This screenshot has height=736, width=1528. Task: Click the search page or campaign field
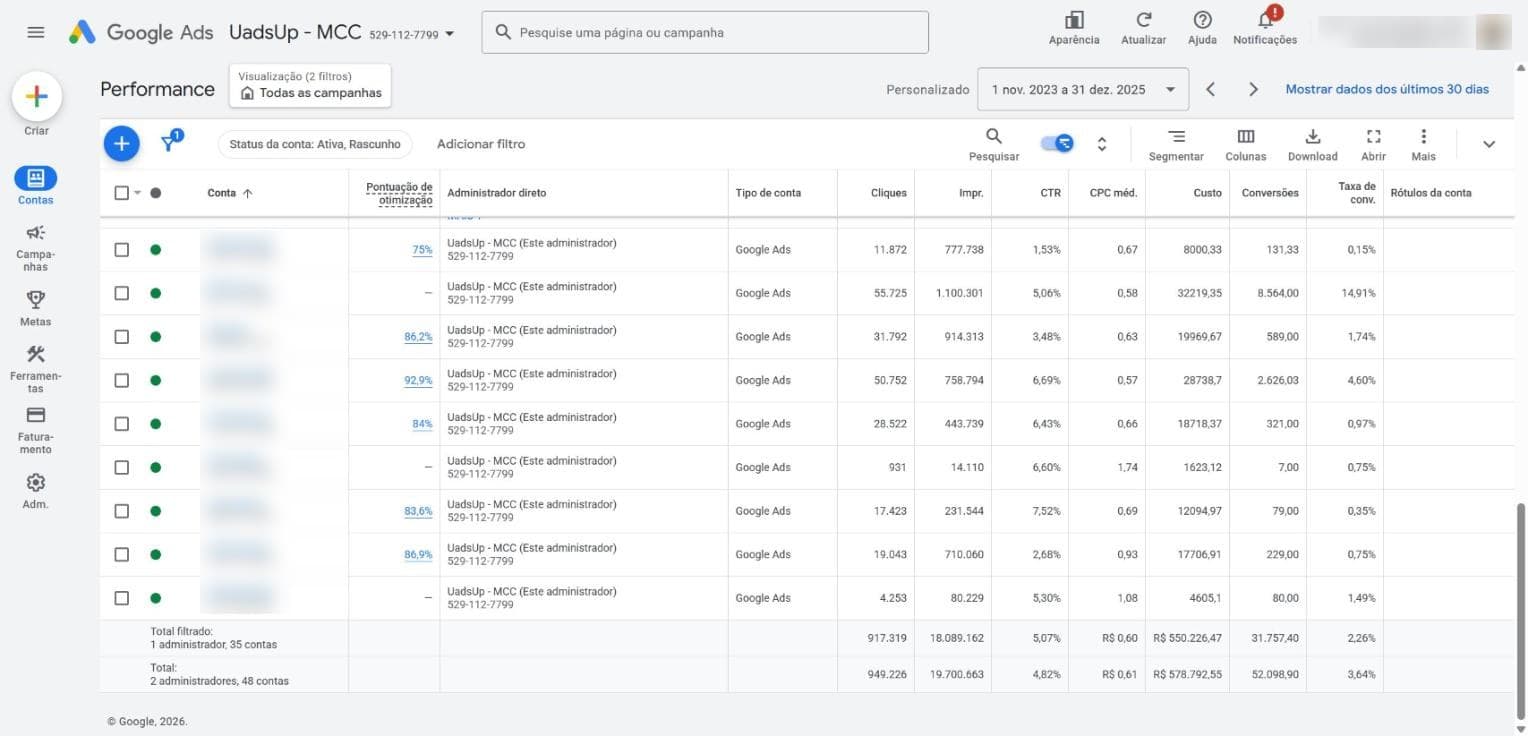(x=705, y=32)
